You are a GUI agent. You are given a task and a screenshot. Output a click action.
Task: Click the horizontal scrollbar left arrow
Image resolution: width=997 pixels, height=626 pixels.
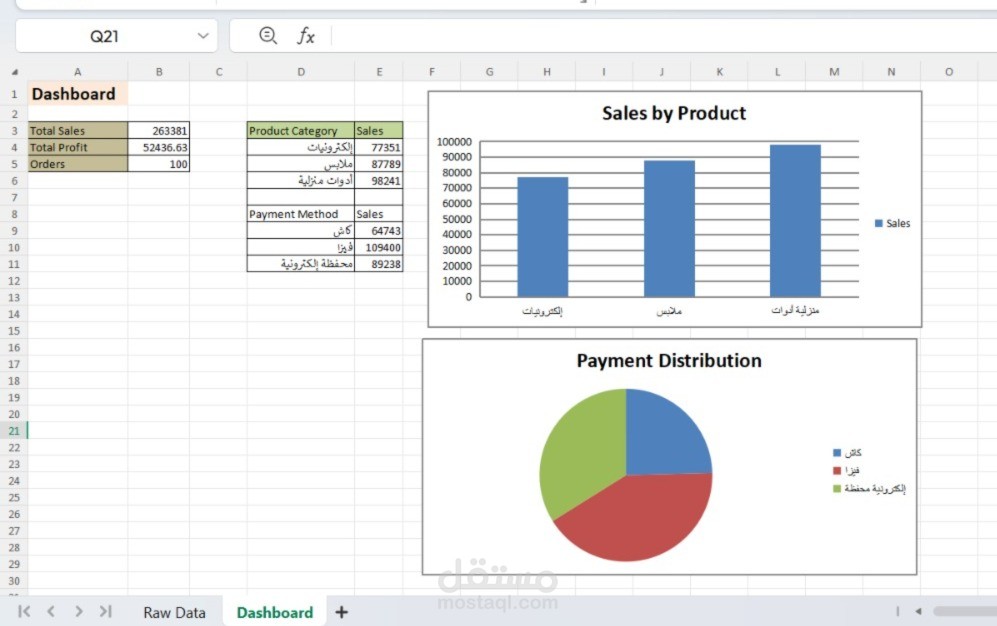pyautogui.click(x=918, y=611)
